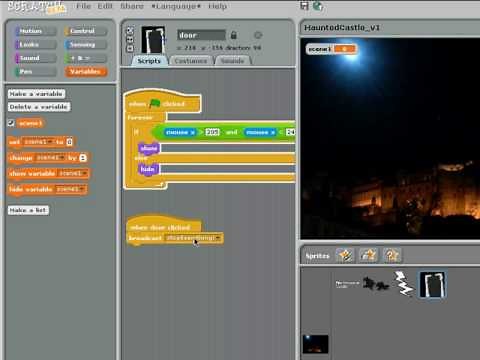Open the Sound blocks category
This screenshot has height=360, width=480.
35,58
